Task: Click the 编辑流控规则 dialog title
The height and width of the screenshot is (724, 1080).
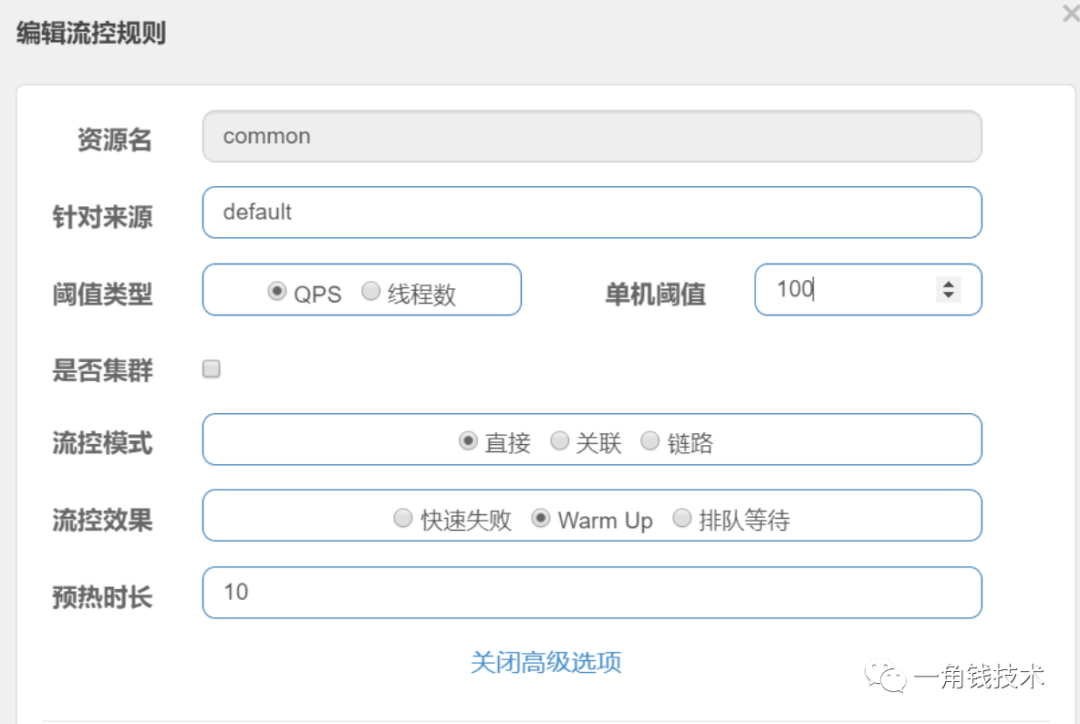Action: [91, 33]
